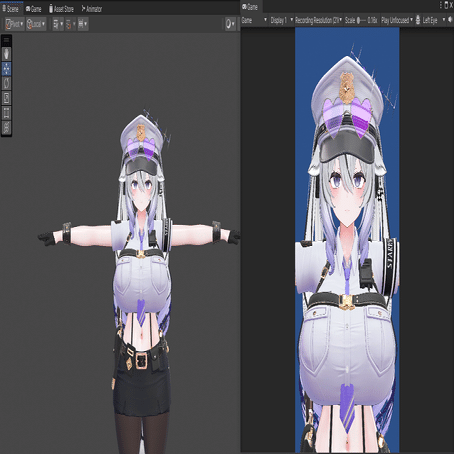Toggle Mute Audio in Game view
The image size is (454, 454).
pyautogui.click(x=450, y=20)
